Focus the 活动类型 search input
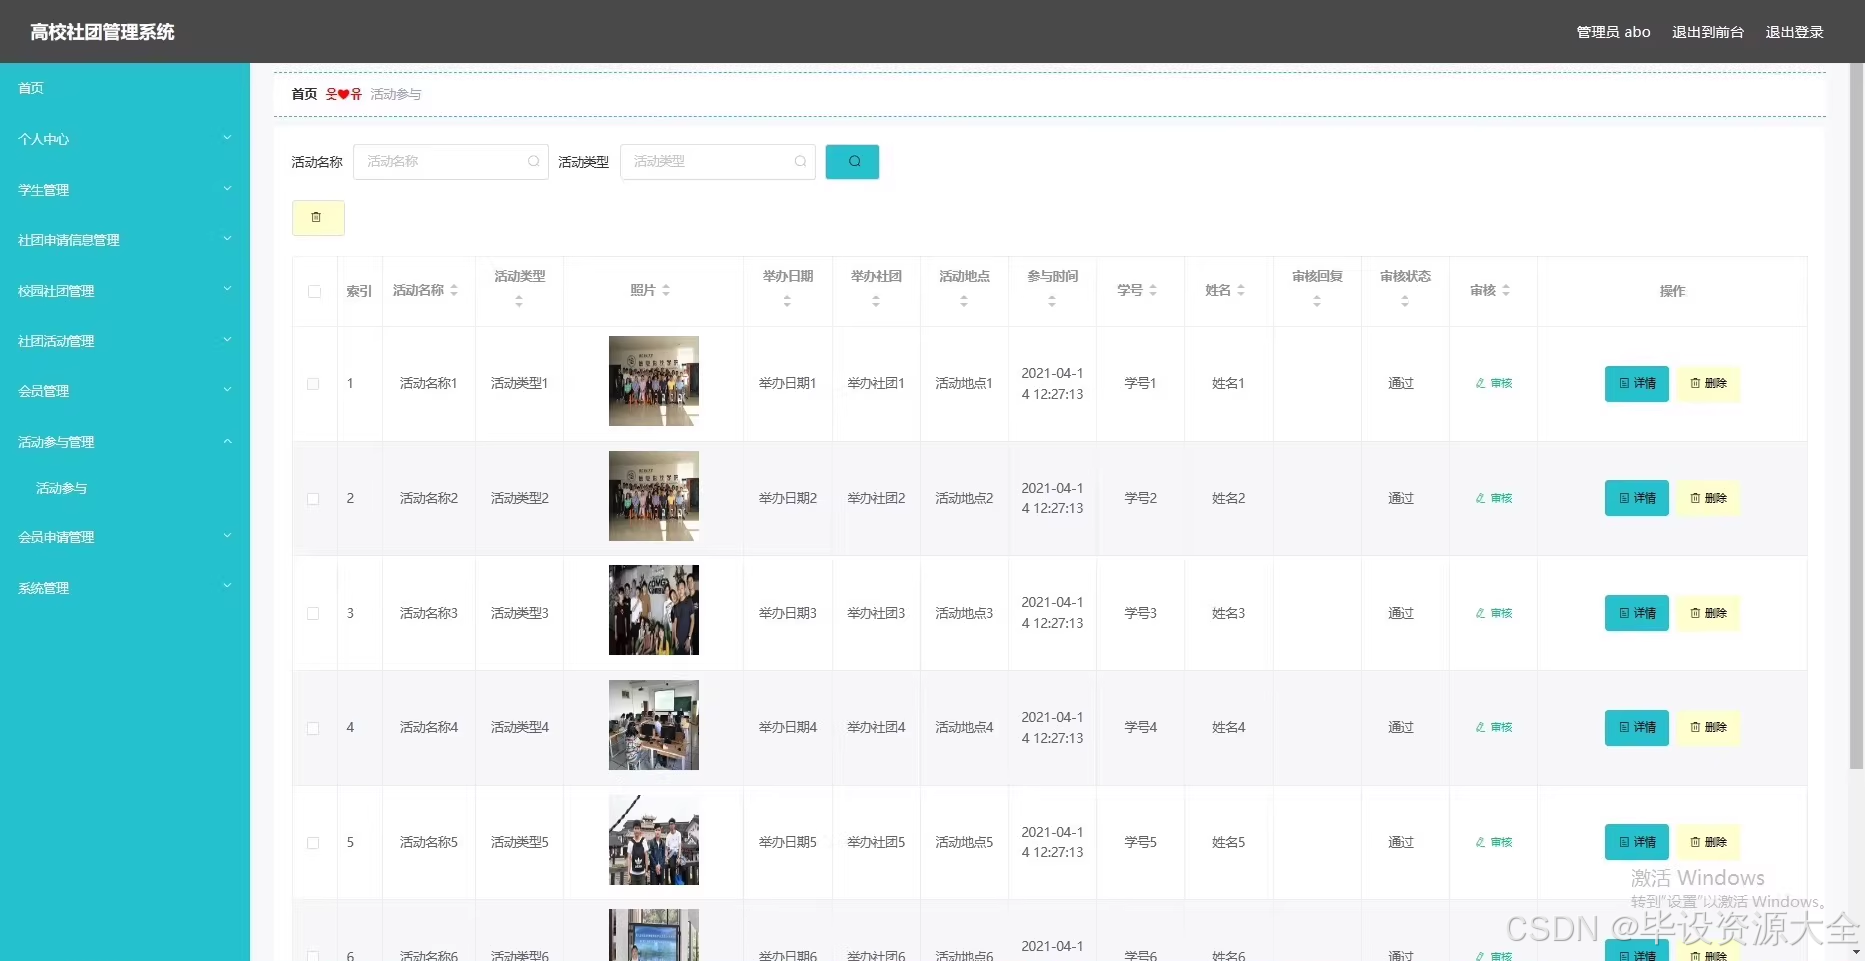 tap(717, 162)
